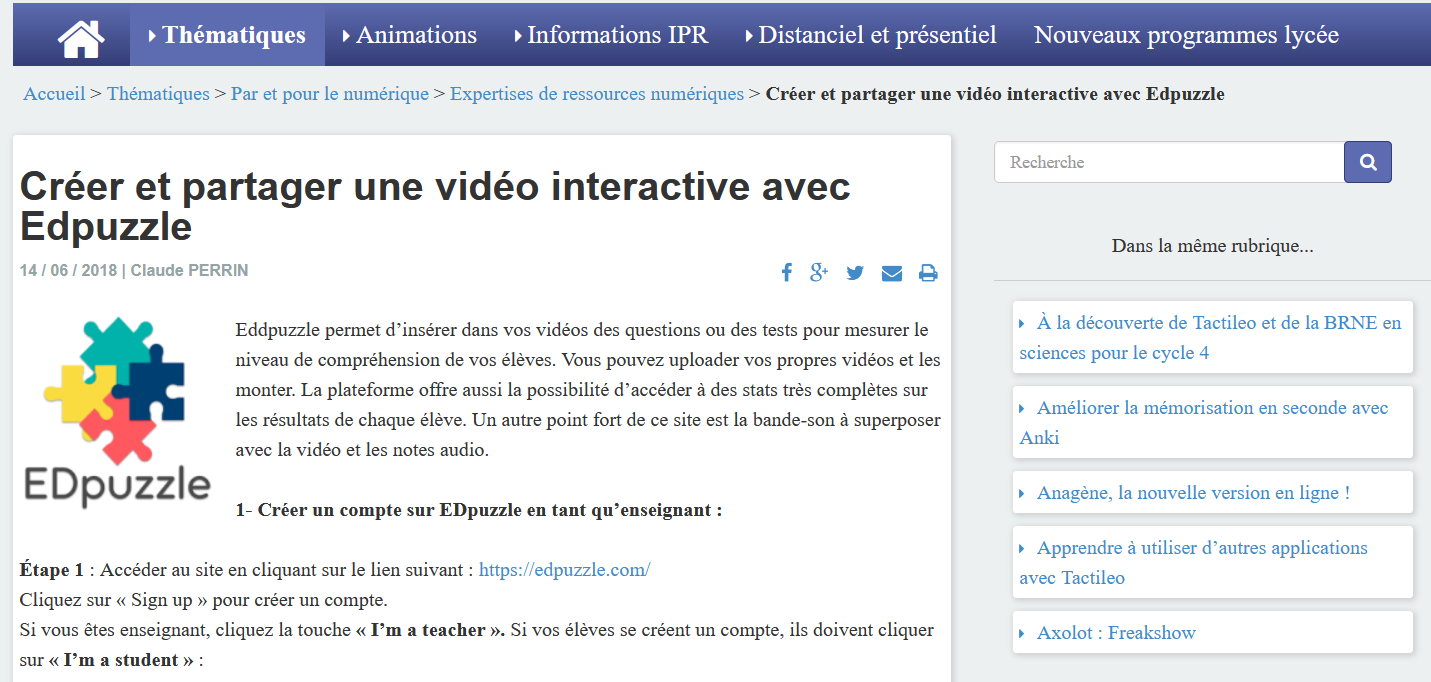Open the edpuzzle.com link

pos(564,570)
